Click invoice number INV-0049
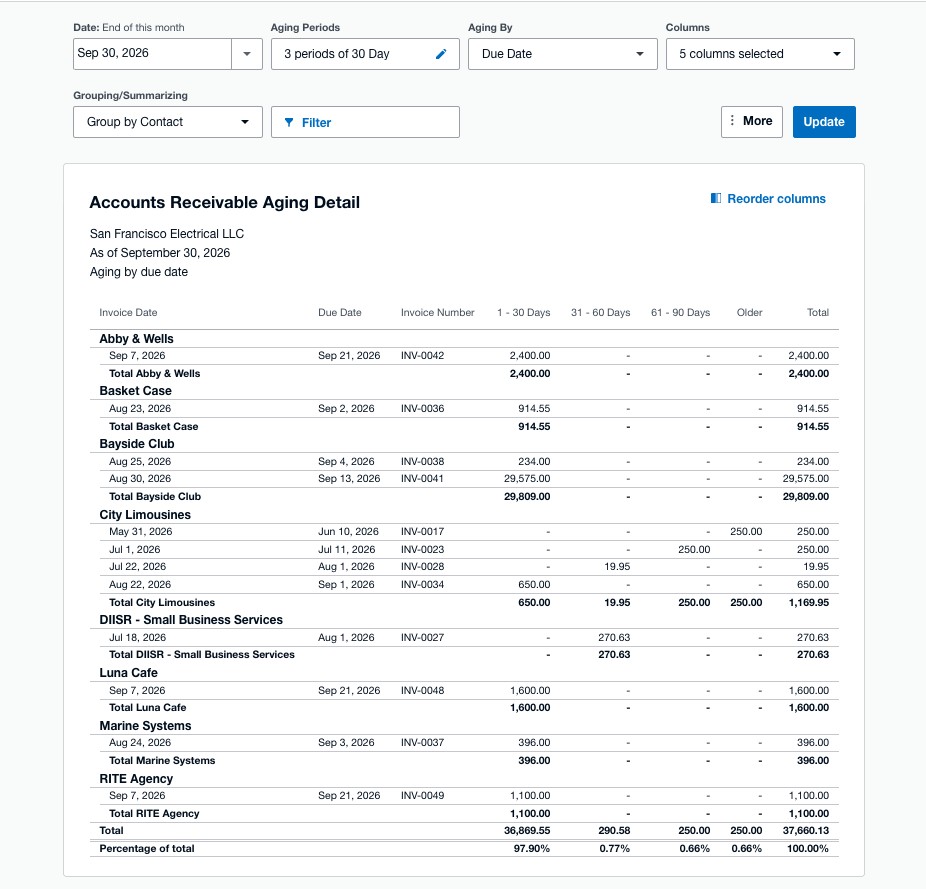926x889 pixels. [422, 796]
